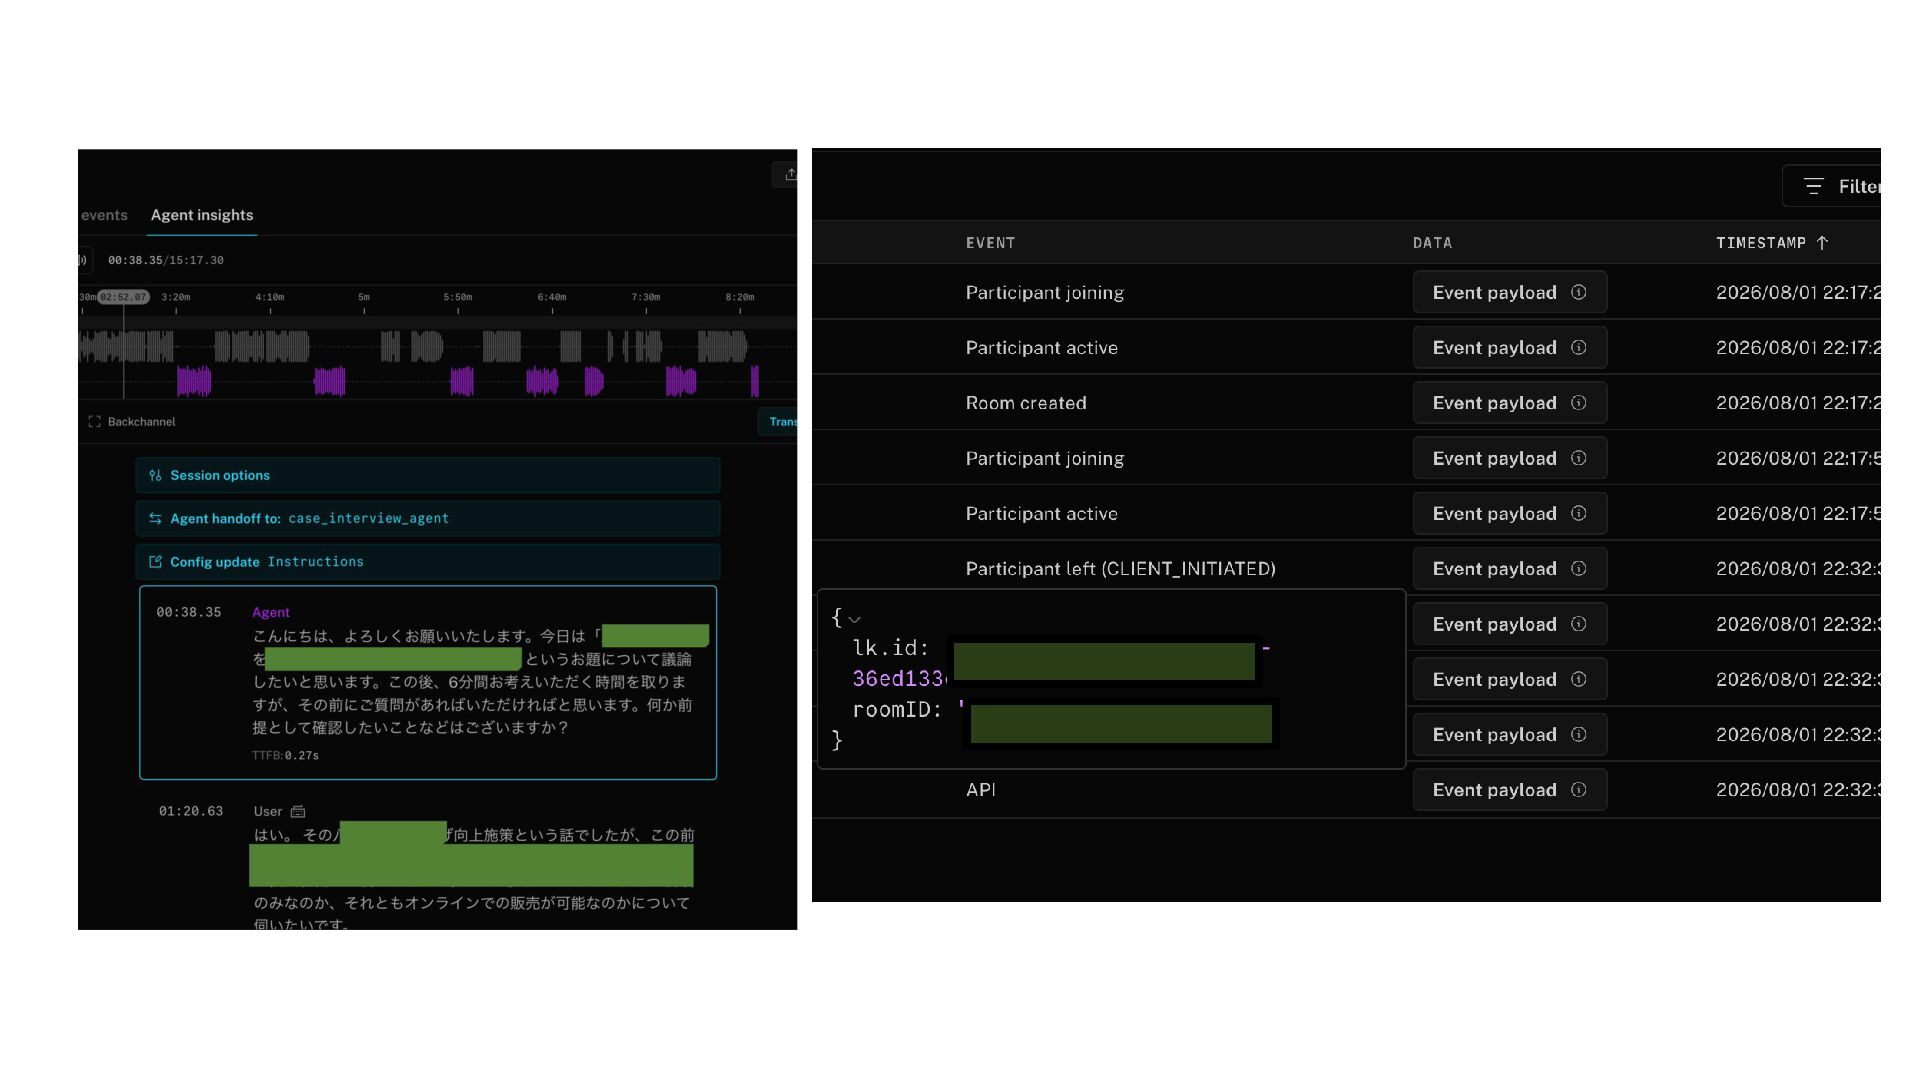Open Event payload for the API row
This screenshot has width=1920, height=1080.
[1510, 790]
